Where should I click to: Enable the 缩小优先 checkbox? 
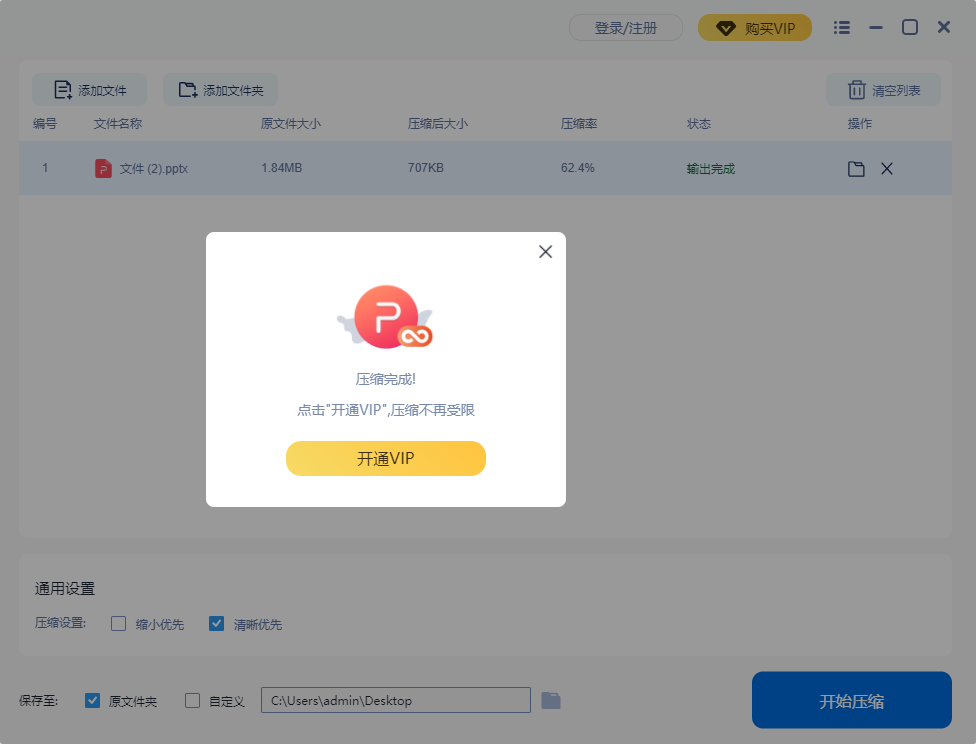(118, 623)
